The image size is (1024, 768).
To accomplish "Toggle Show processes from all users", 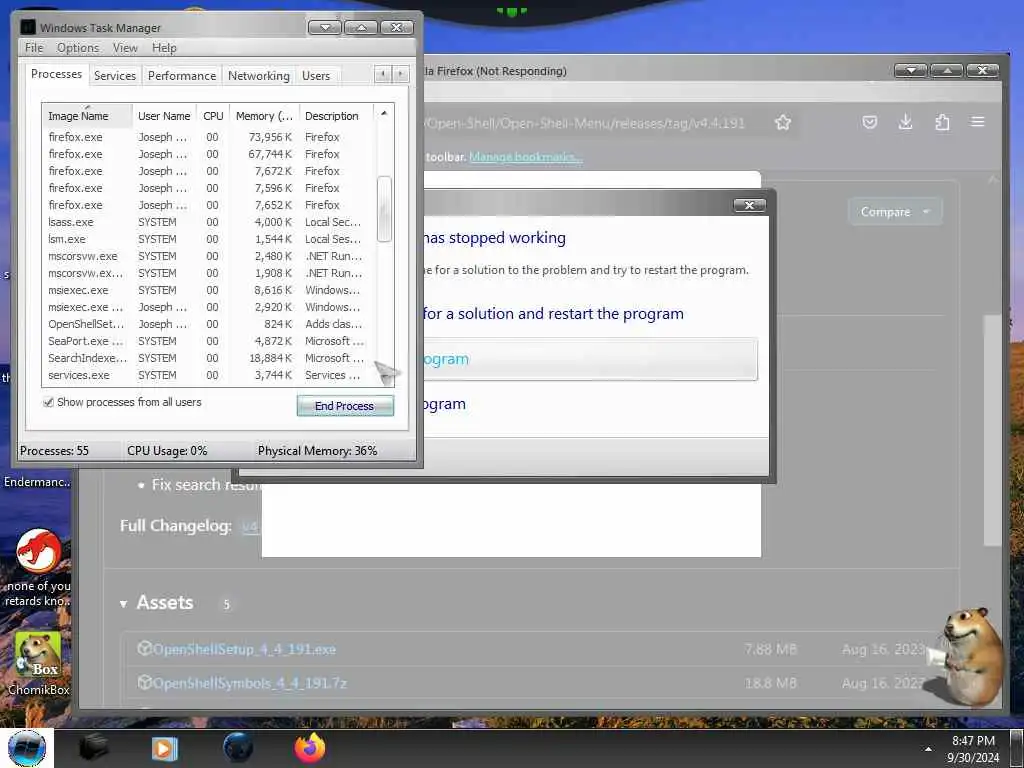I will pos(48,402).
